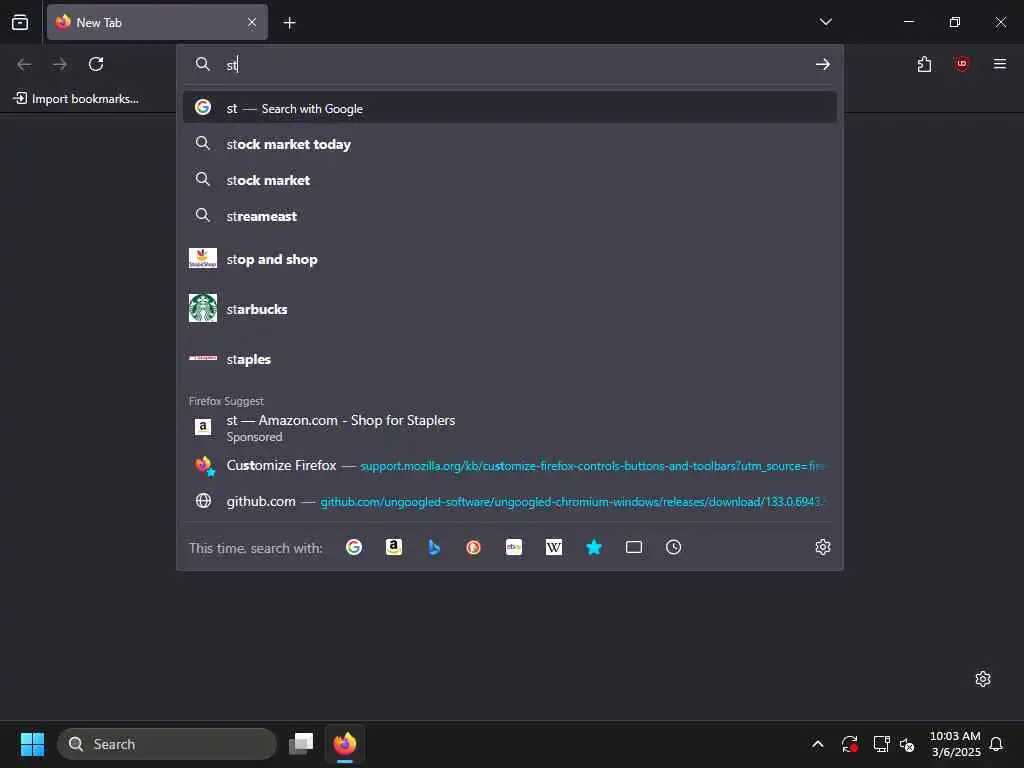1024x768 pixels.
Task: Open github.com ungoogled-chromium history link
Action: [509, 502]
